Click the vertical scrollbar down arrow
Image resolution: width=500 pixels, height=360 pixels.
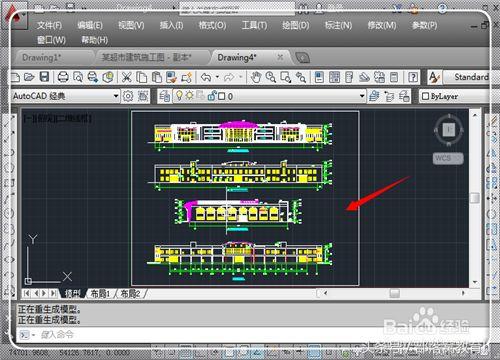pos(475,282)
